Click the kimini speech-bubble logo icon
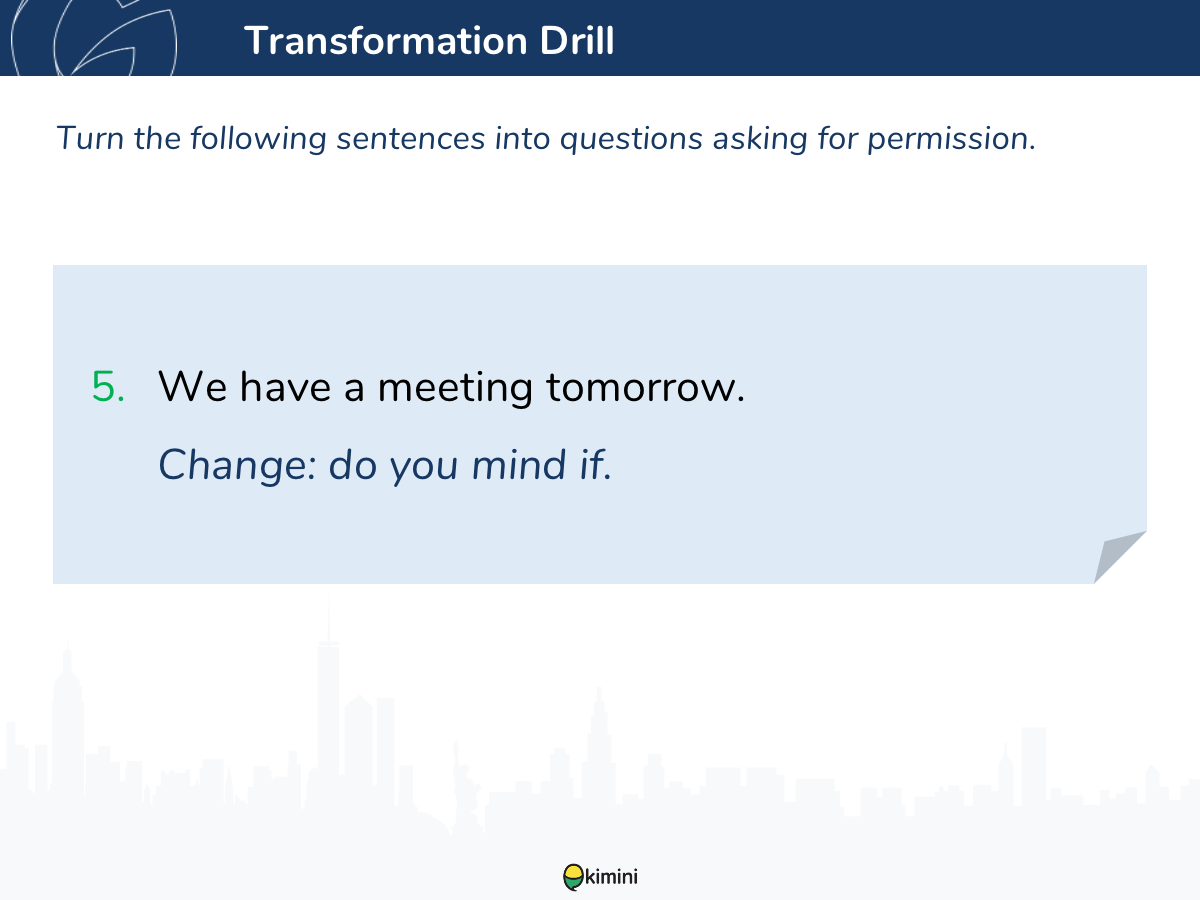The width and height of the screenshot is (1200, 900). coord(573,877)
